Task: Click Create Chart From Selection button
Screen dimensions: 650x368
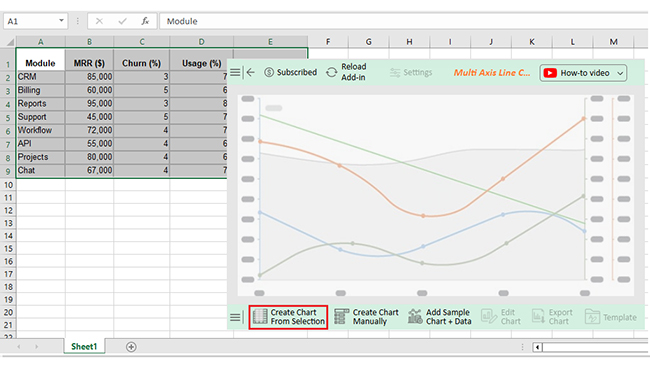Action: click(x=288, y=317)
